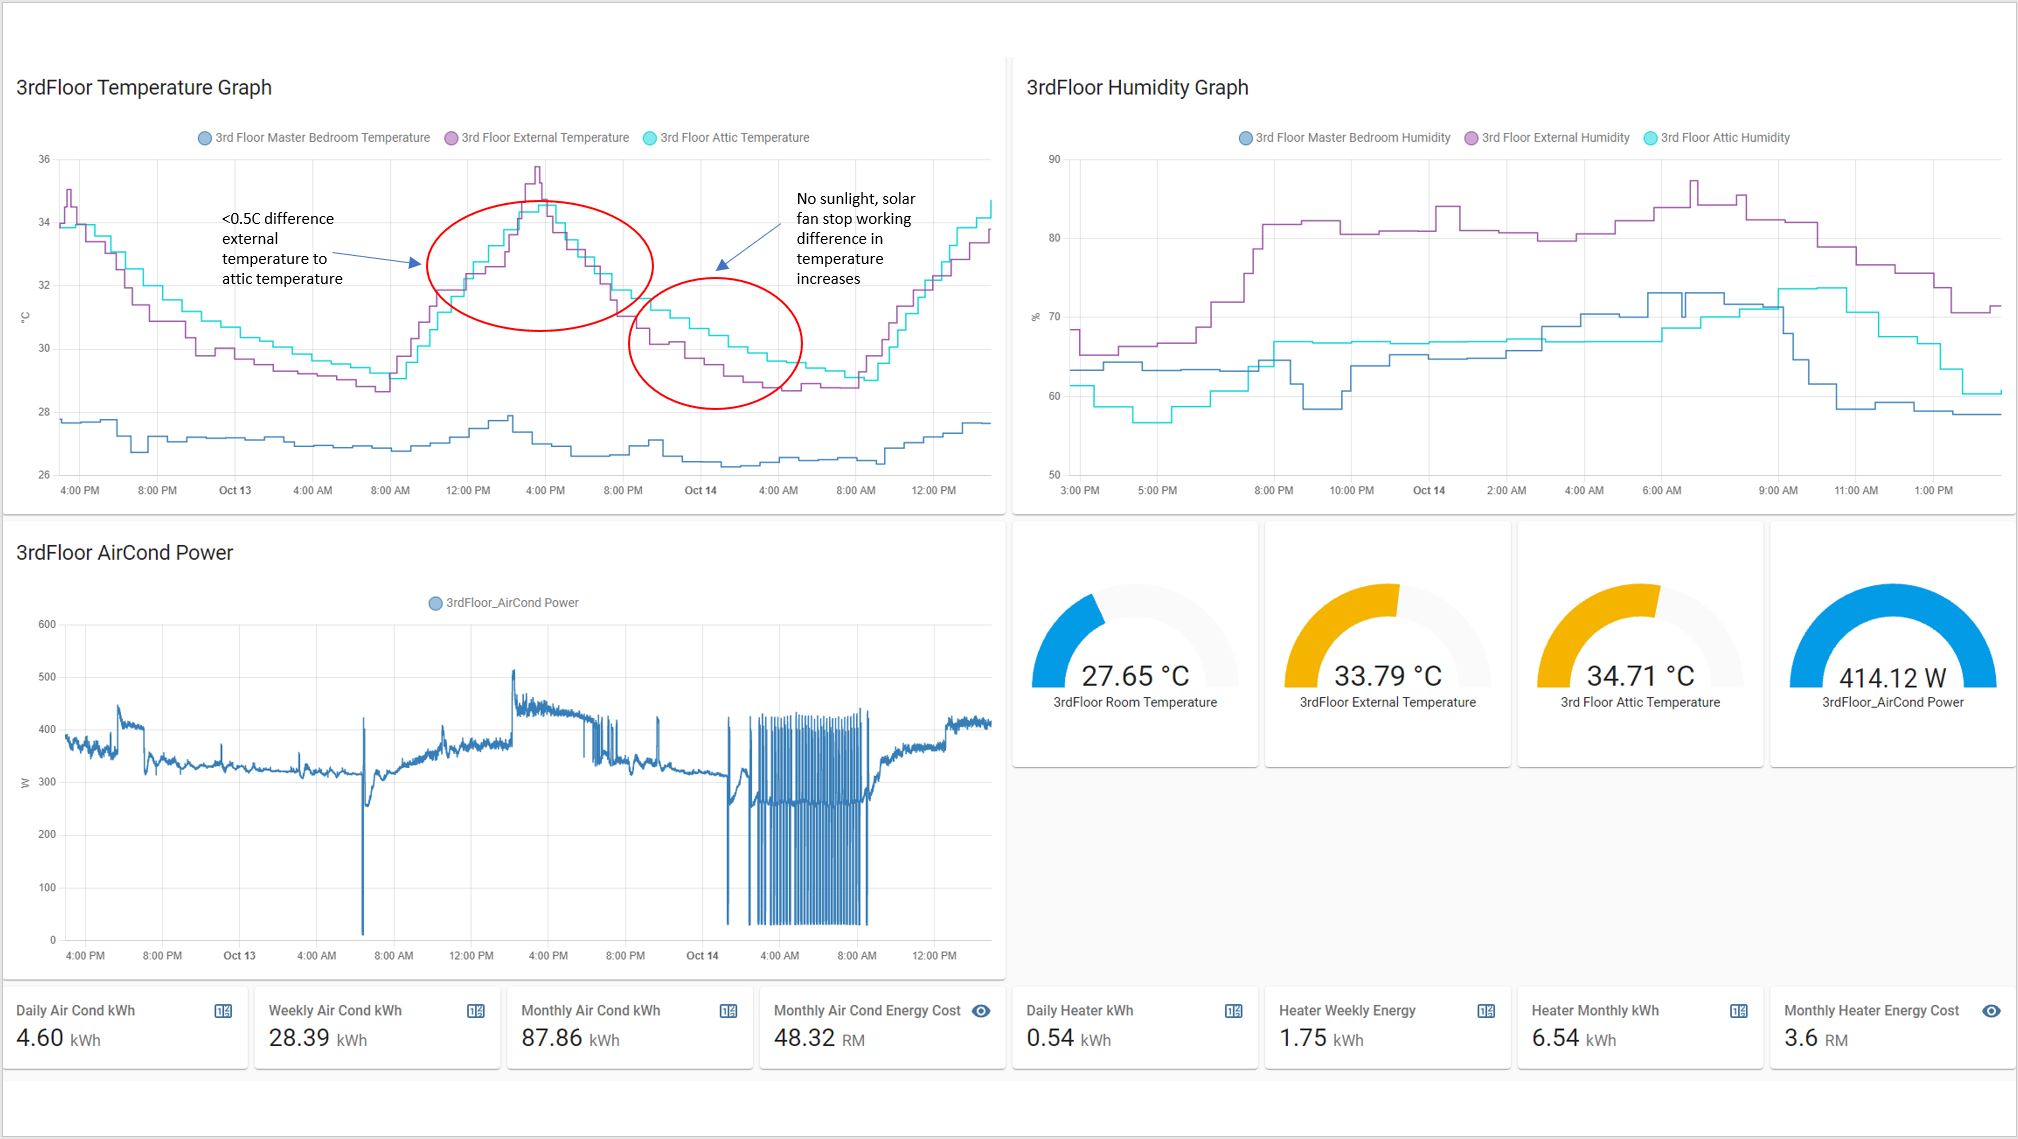Click Heater Monthly kWh counter icon

[1739, 1011]
